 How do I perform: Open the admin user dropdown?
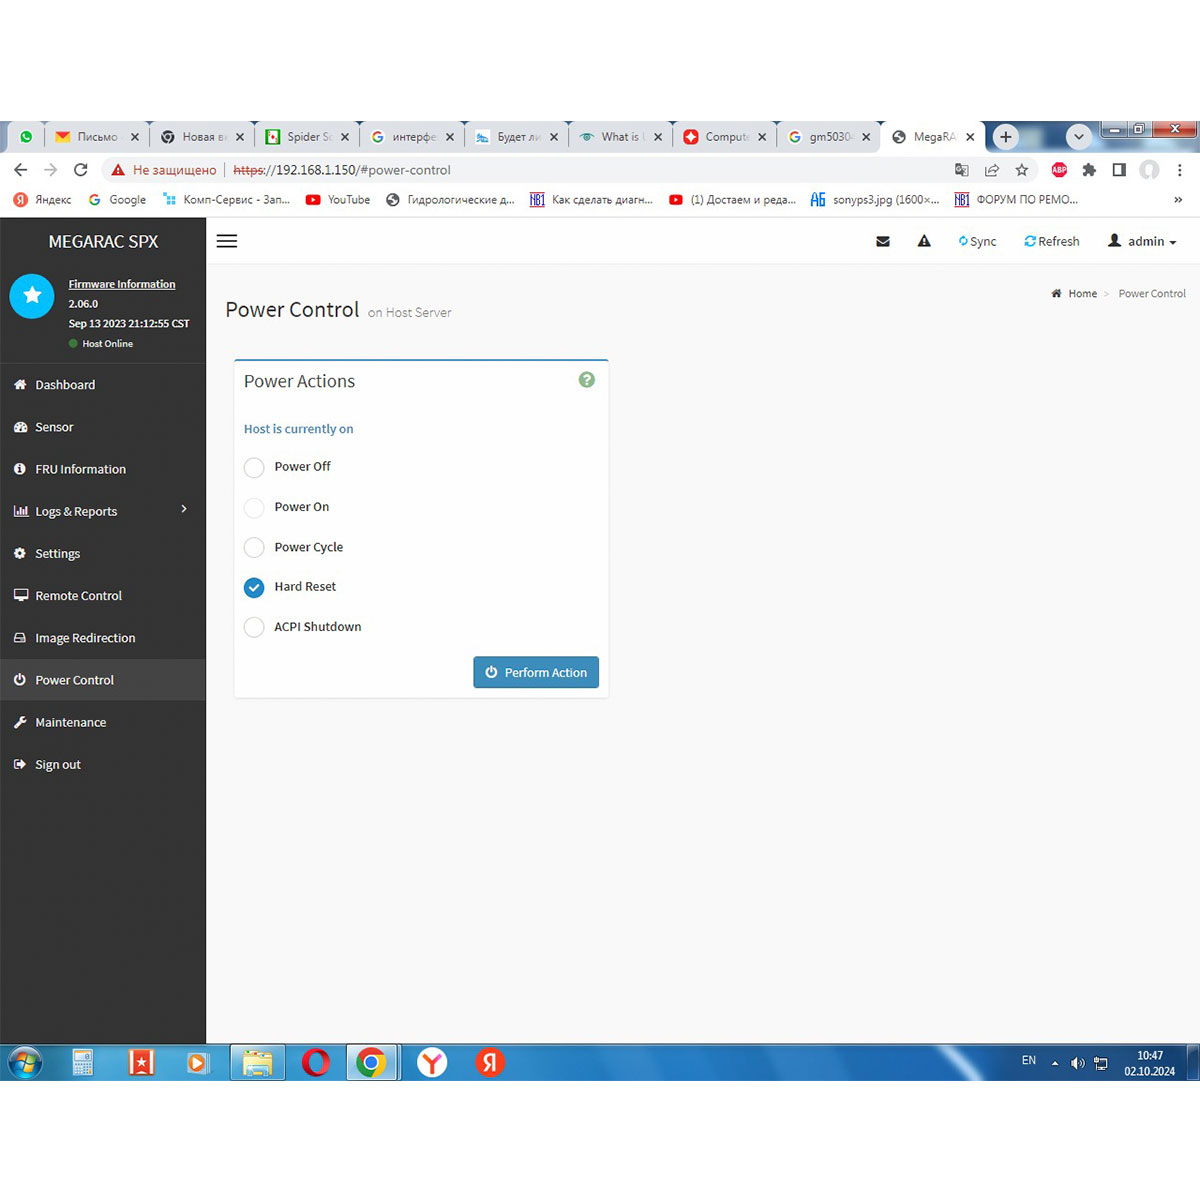click(1142, 241)
